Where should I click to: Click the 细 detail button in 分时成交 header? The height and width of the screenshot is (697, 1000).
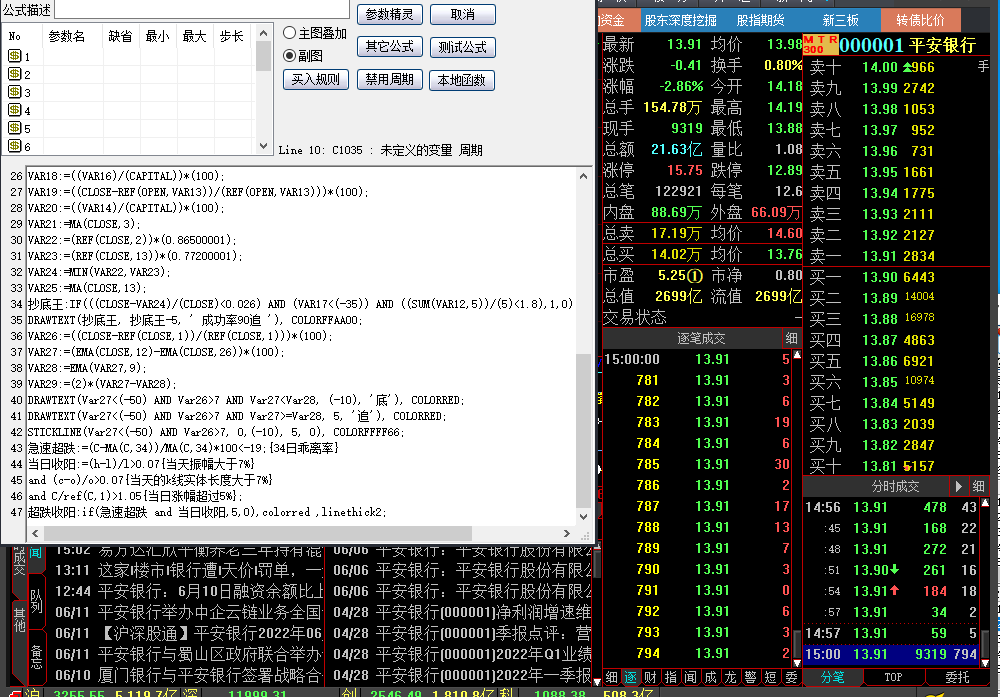pyautogui.click(x=978, y=487)
